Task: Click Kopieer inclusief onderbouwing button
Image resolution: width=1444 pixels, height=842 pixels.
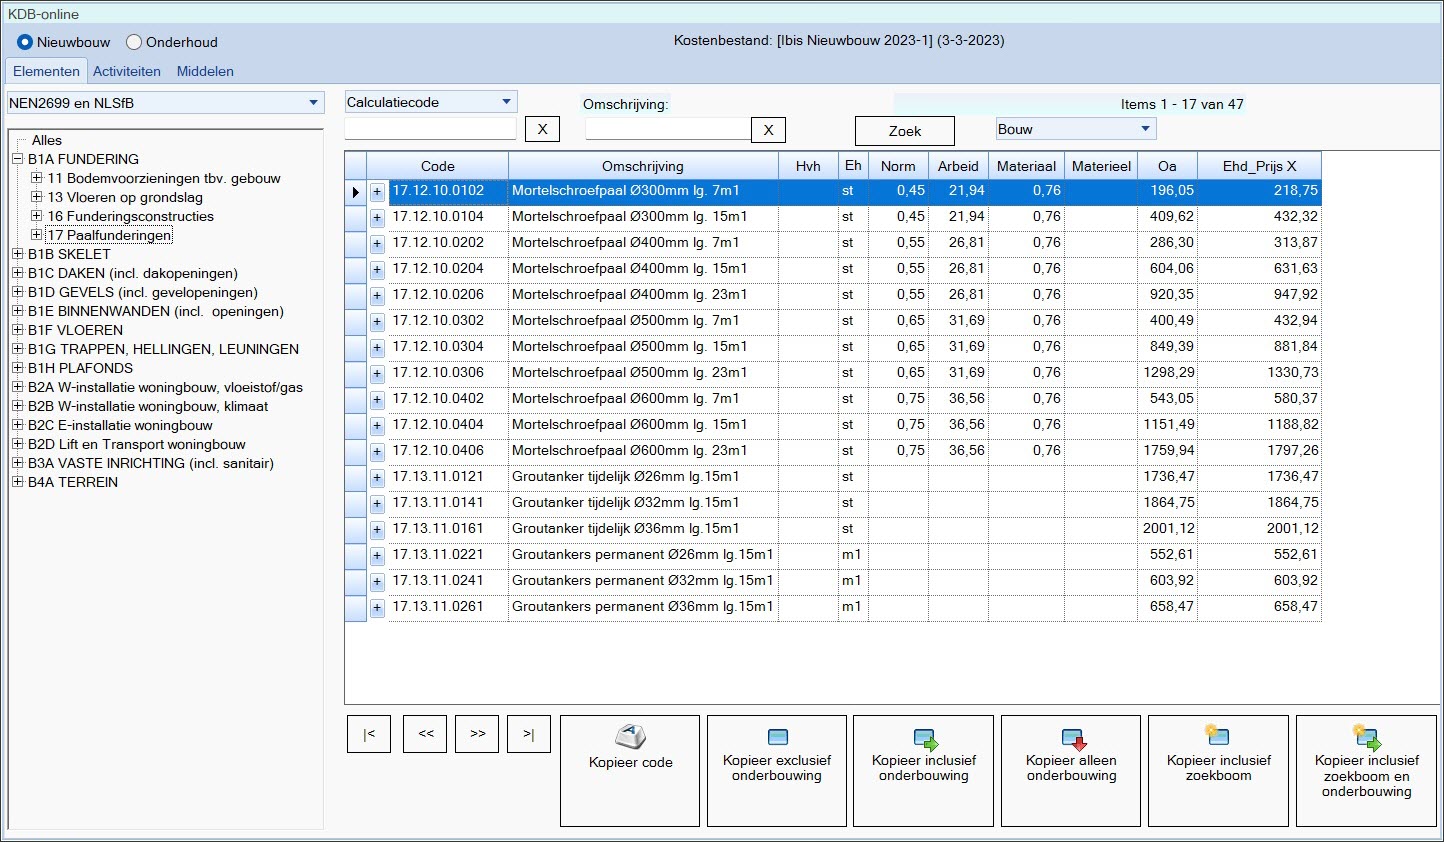Action: [x=924, y=771]
